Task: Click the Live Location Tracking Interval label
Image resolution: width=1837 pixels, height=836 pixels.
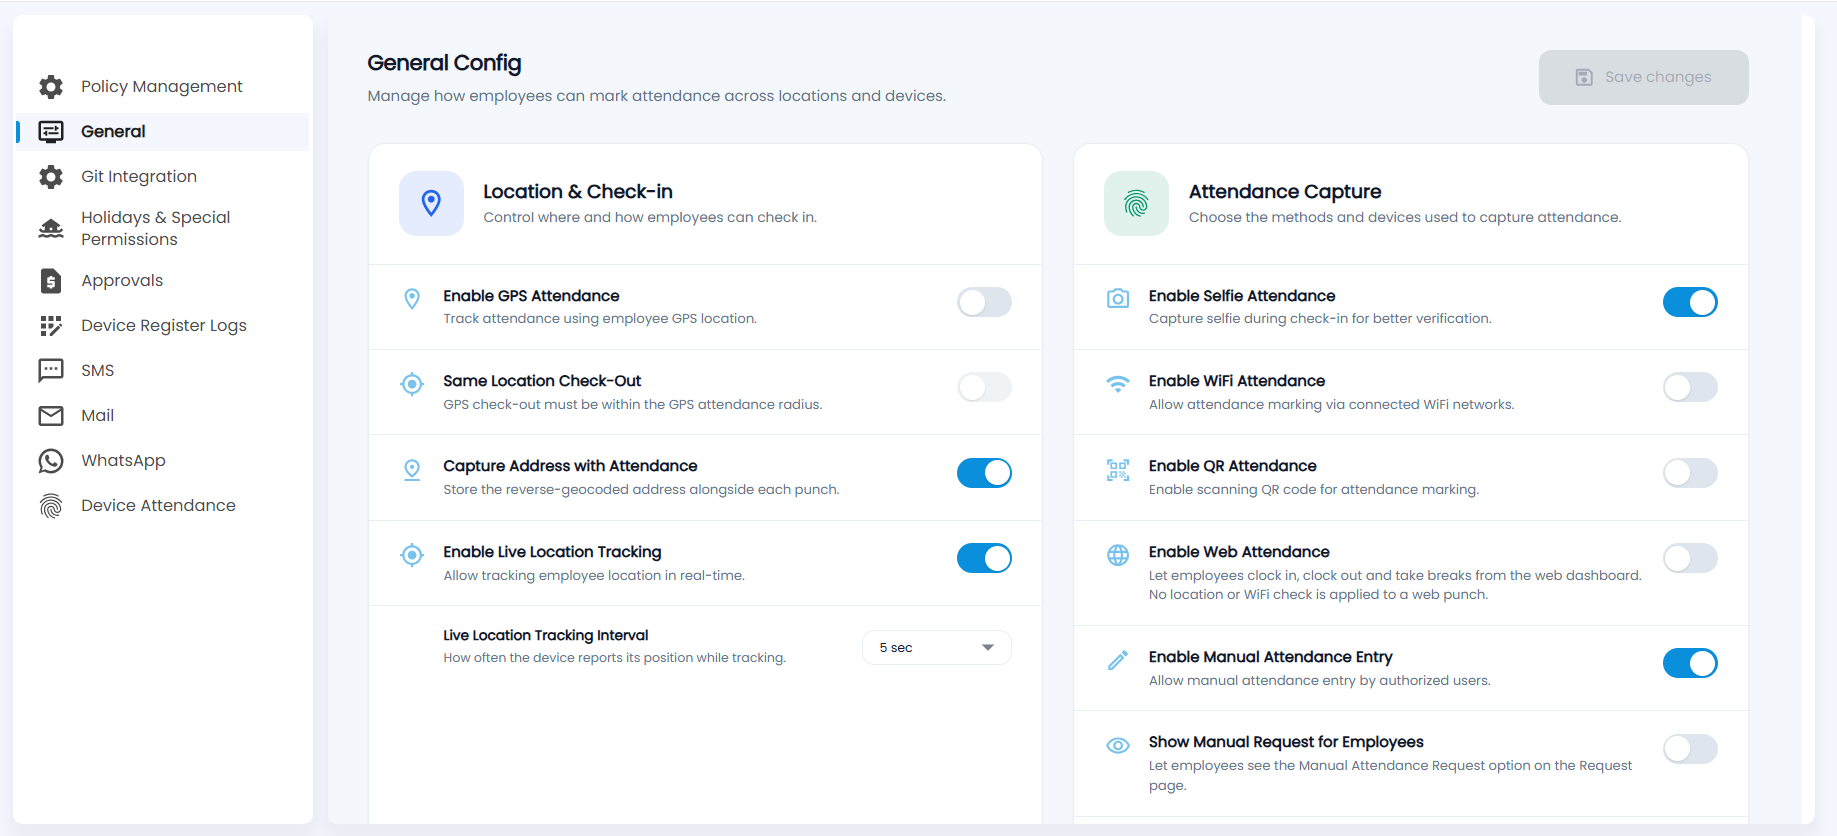Action: point(546,635)
